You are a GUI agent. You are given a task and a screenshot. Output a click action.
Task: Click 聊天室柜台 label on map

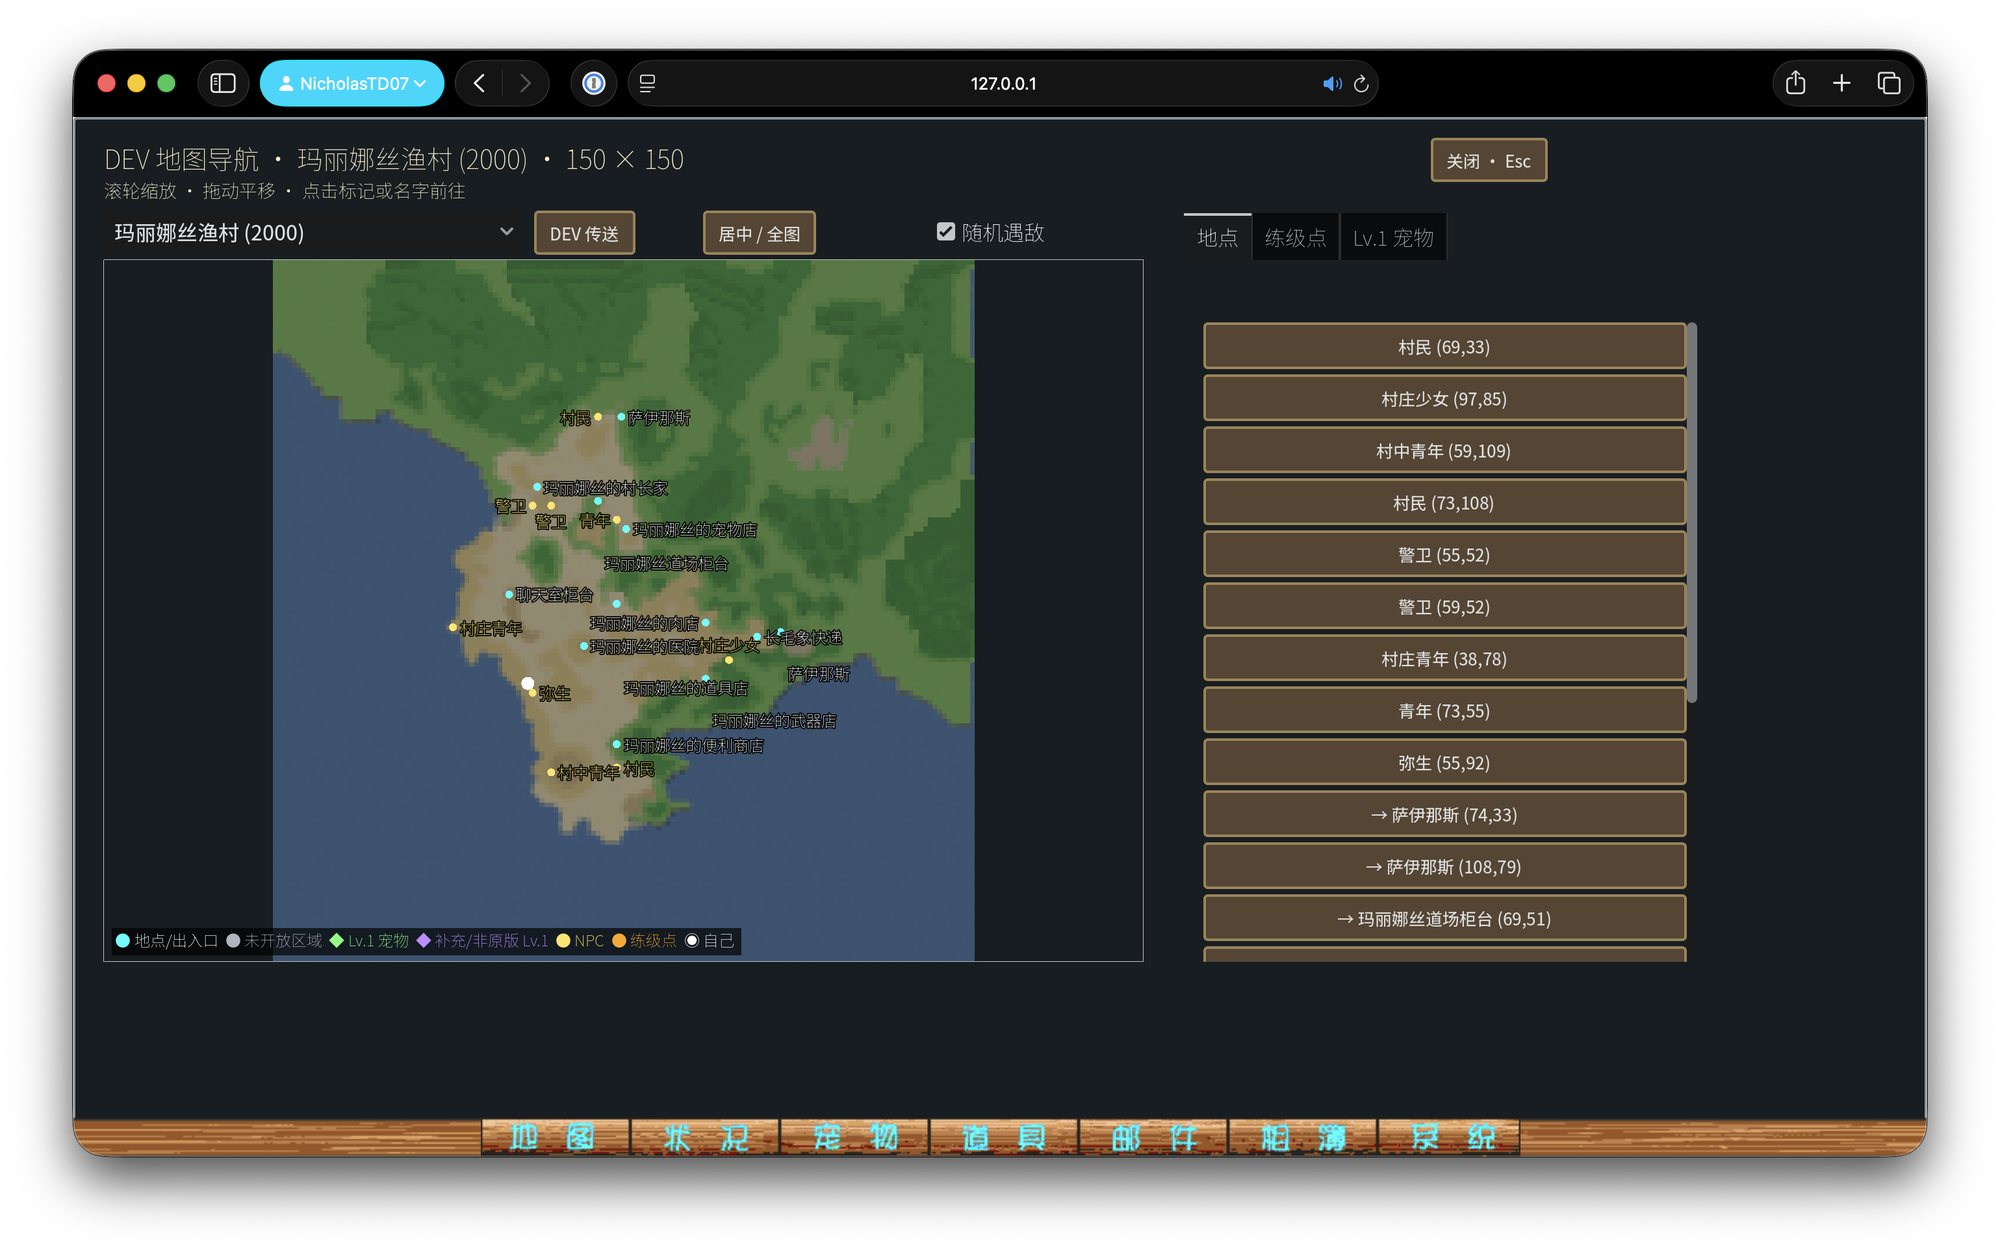[x=554, y=594]
